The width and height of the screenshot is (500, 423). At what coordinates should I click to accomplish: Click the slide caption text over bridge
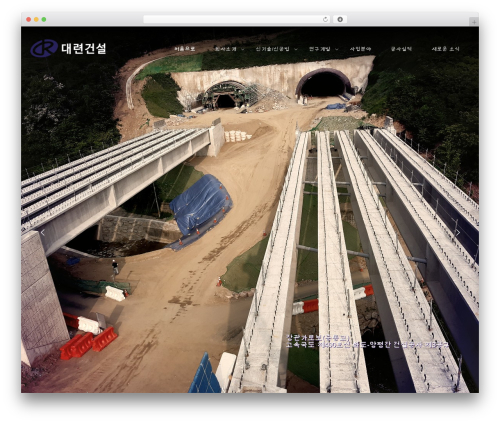(367, 341)
